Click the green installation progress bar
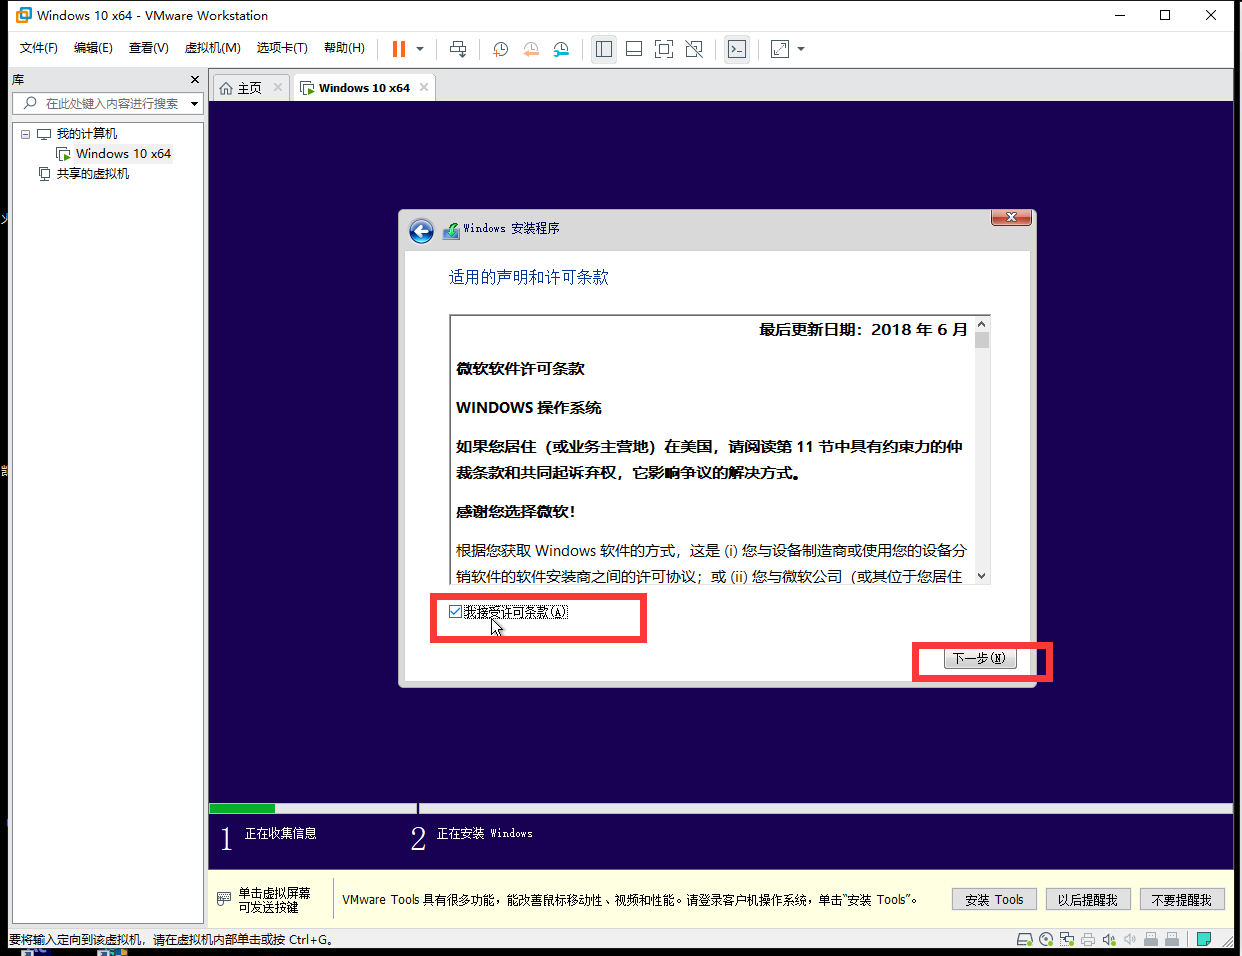This screenshot has height=956, width=1242. point(242,808)
